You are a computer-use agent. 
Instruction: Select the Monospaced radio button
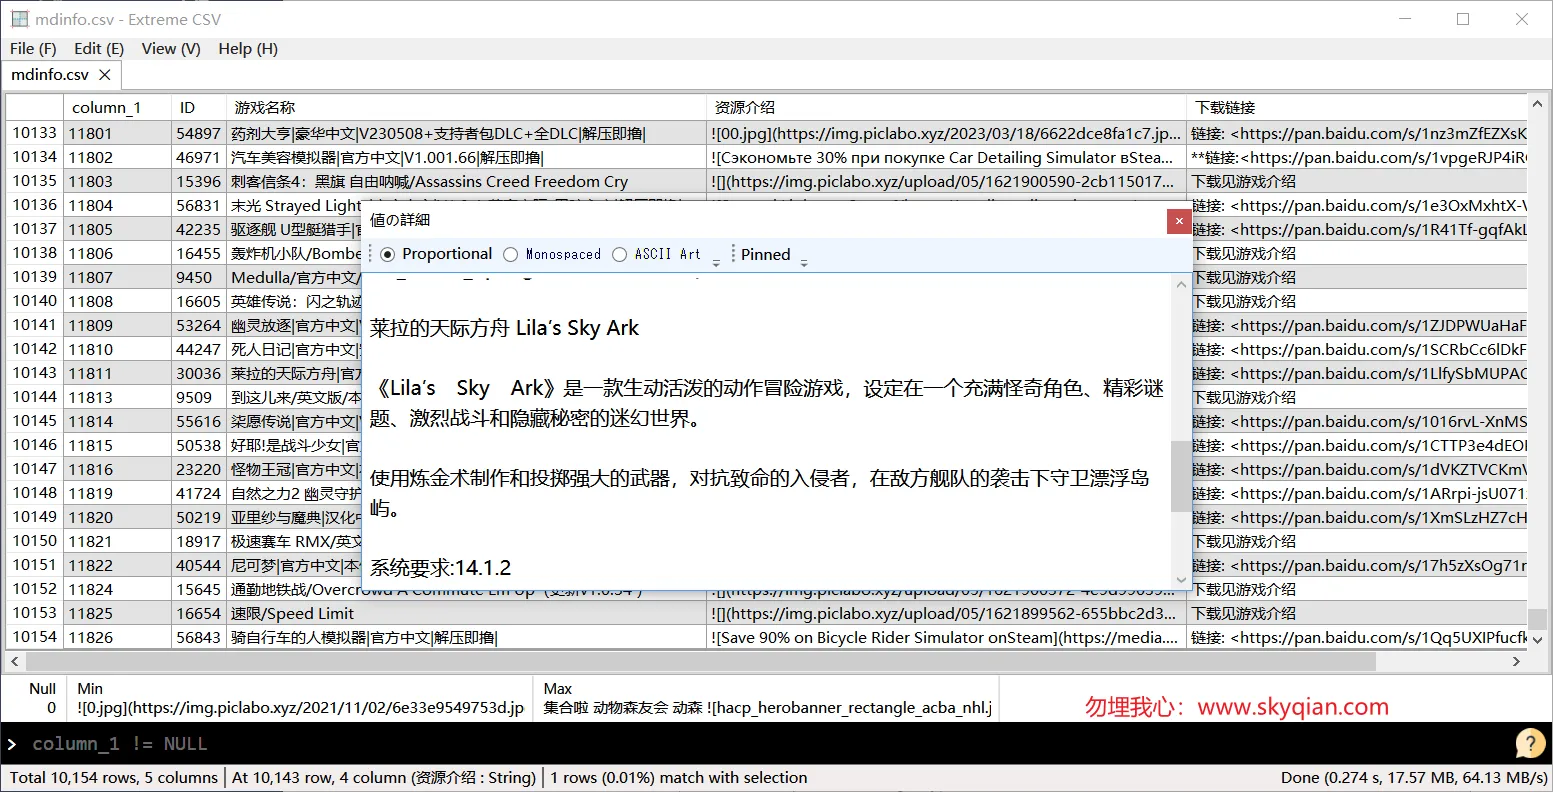pyautogui.click(x=510, y=254)
